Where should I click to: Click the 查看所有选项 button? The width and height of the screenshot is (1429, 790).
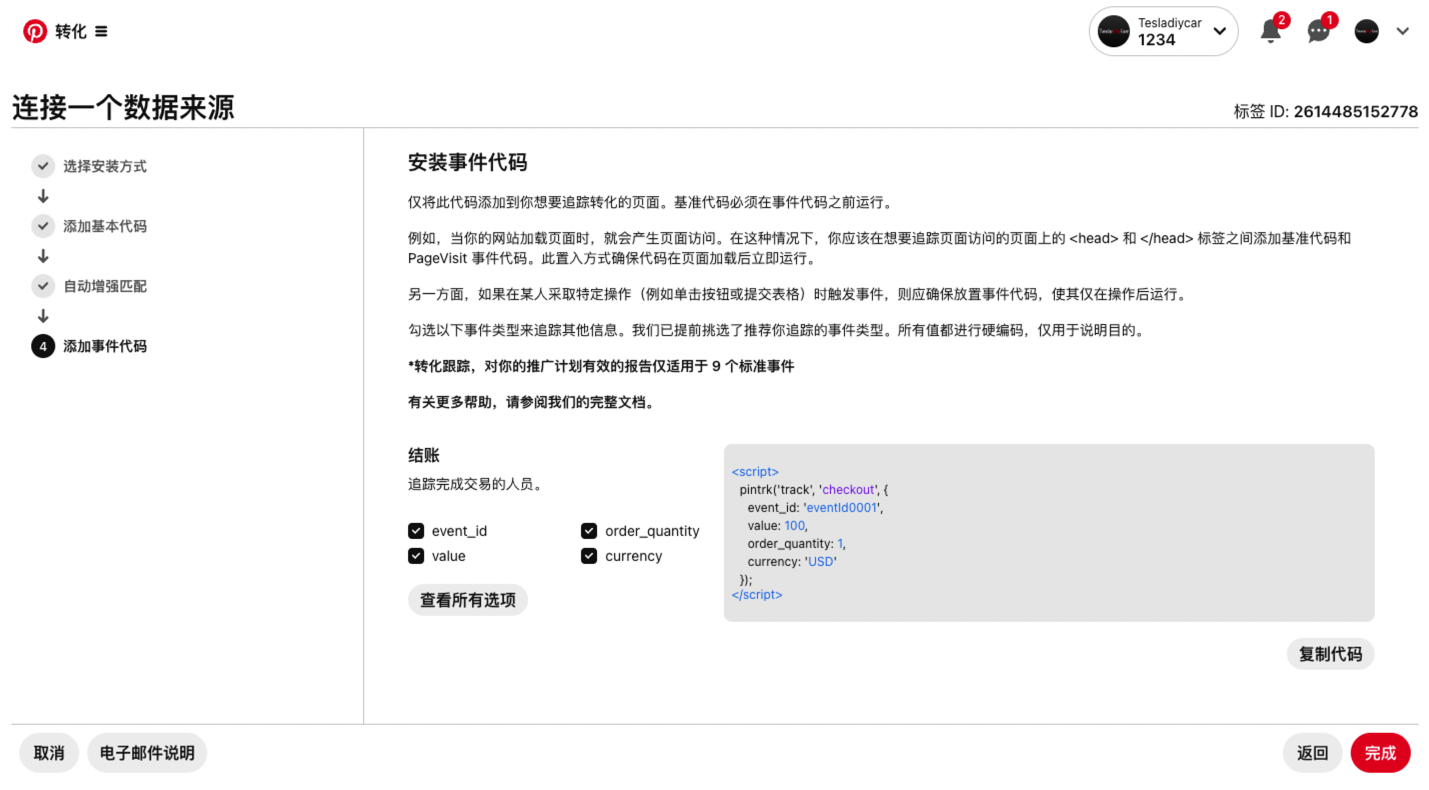tap(468, 600)
